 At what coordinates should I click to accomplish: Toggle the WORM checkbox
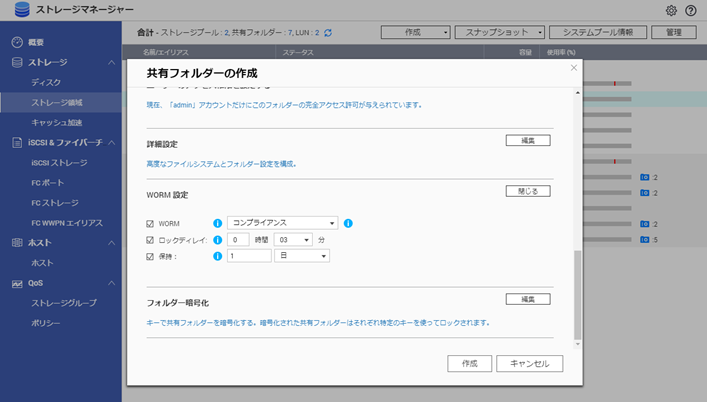point(150,223)
